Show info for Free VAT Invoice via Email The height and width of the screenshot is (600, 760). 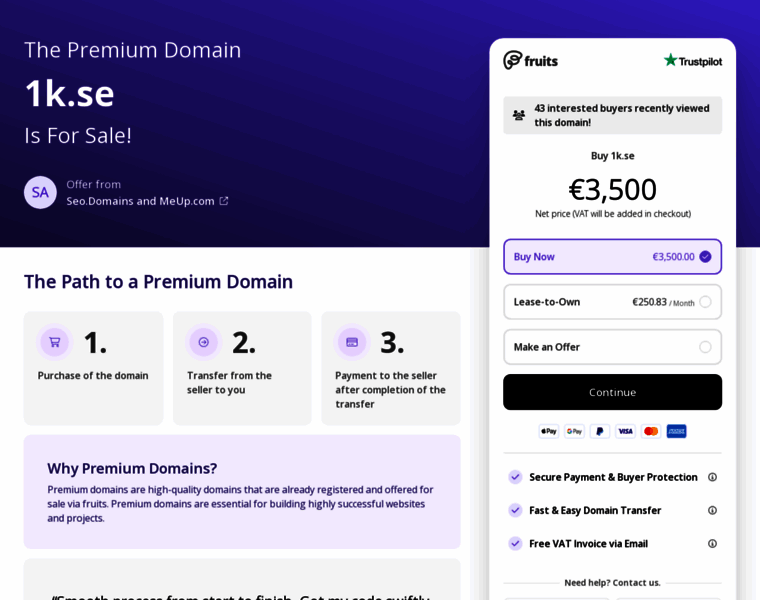tap(713, 543)
